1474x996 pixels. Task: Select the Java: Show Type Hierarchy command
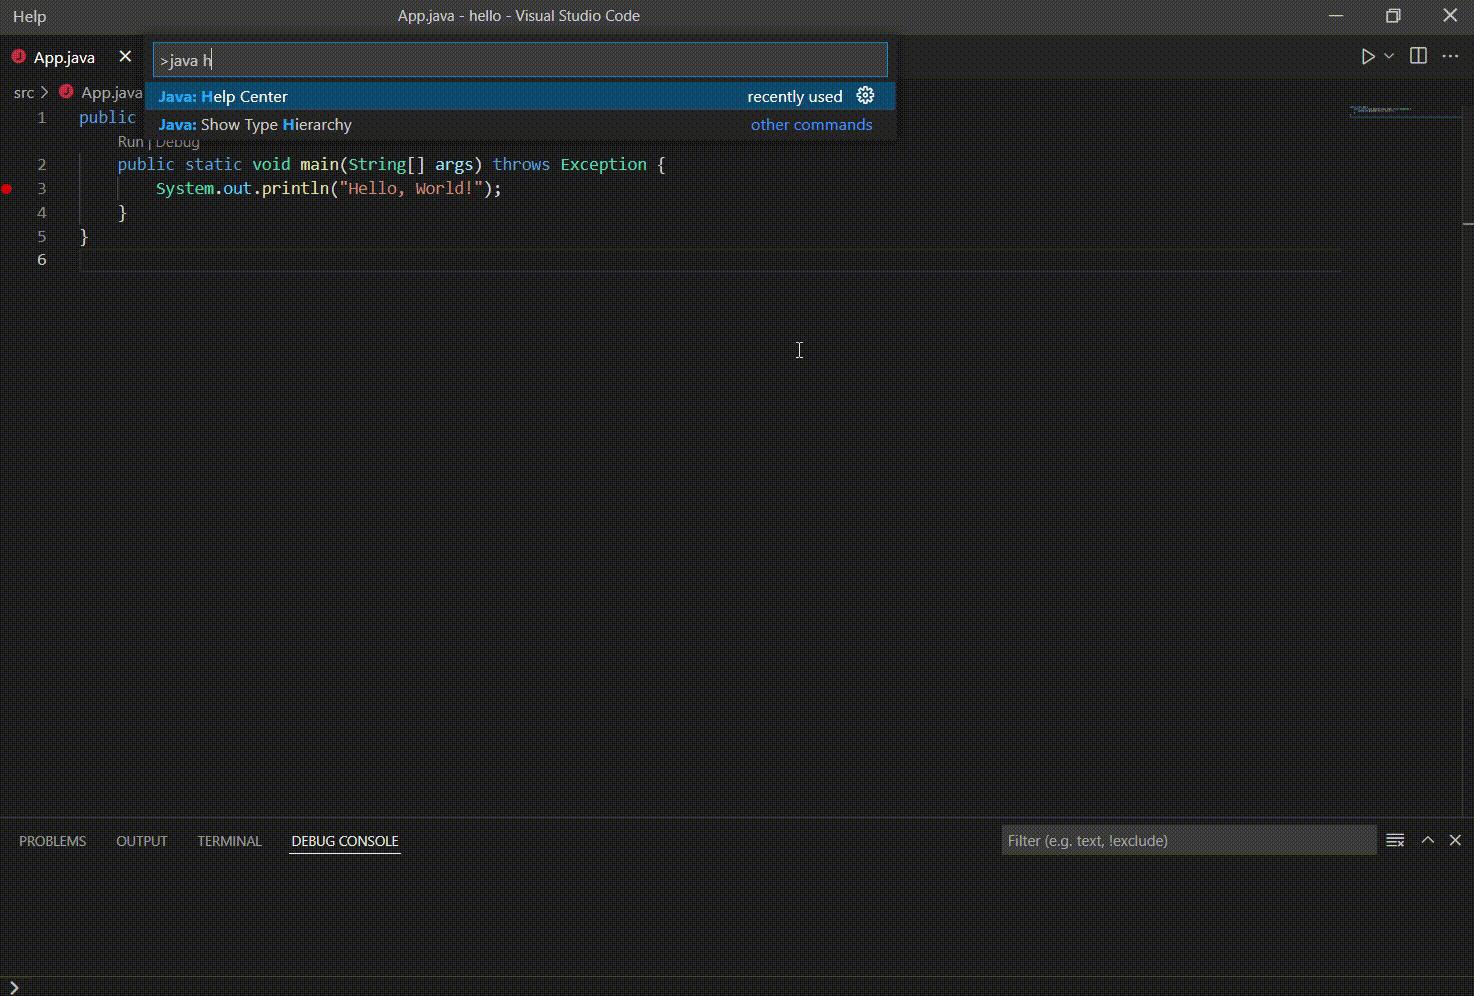255,124
